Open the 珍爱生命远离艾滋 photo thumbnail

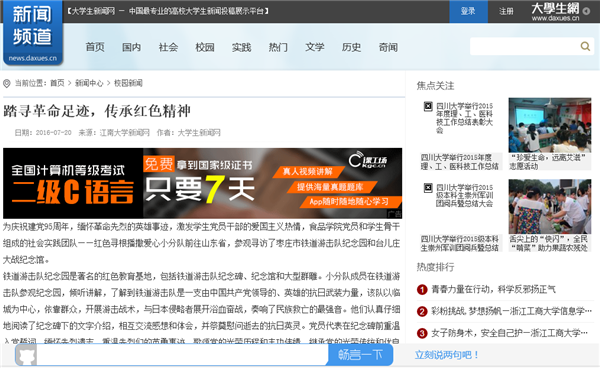tap(550, 125)
